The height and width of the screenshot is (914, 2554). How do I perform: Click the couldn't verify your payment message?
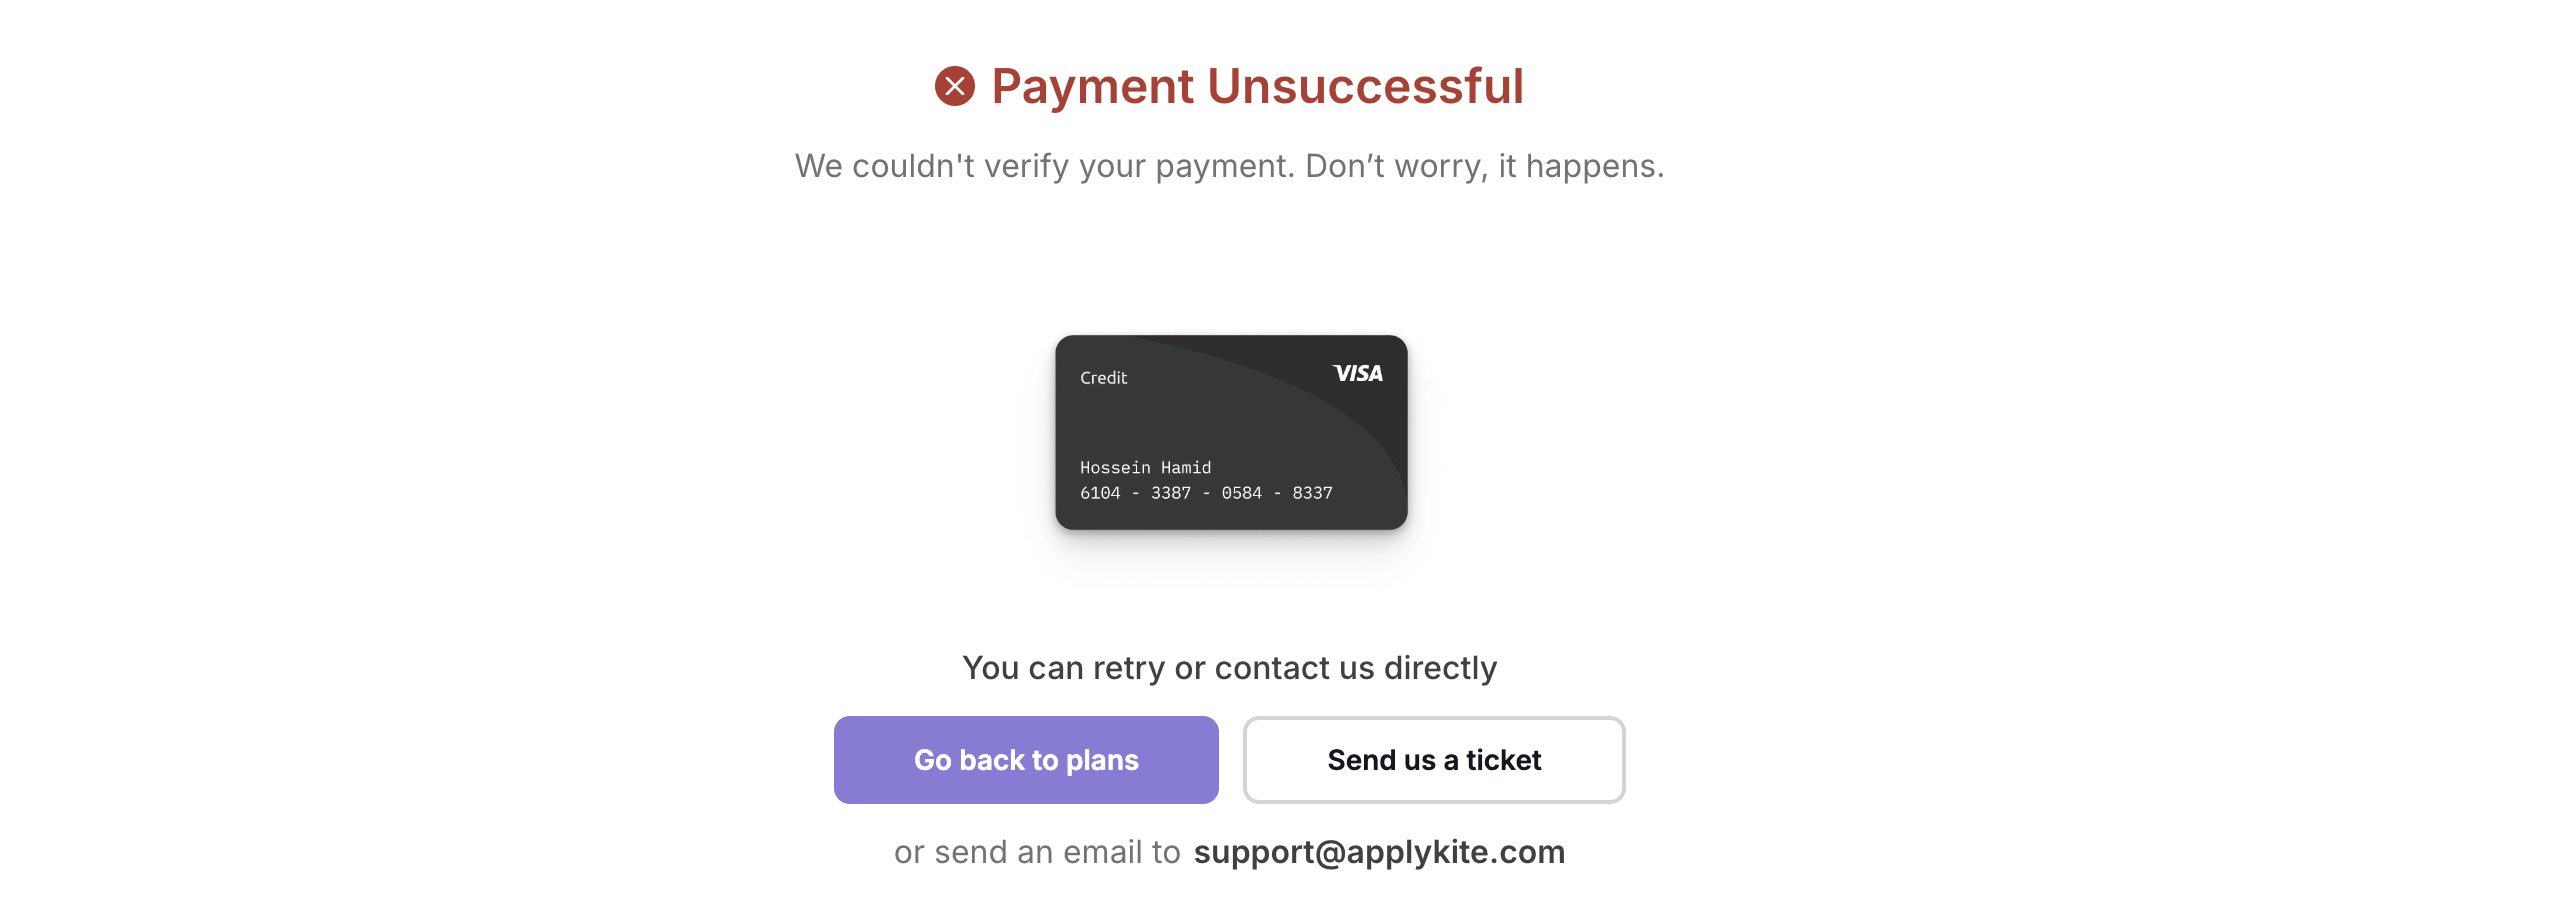pyautogui.click(x=1044, y=166)
